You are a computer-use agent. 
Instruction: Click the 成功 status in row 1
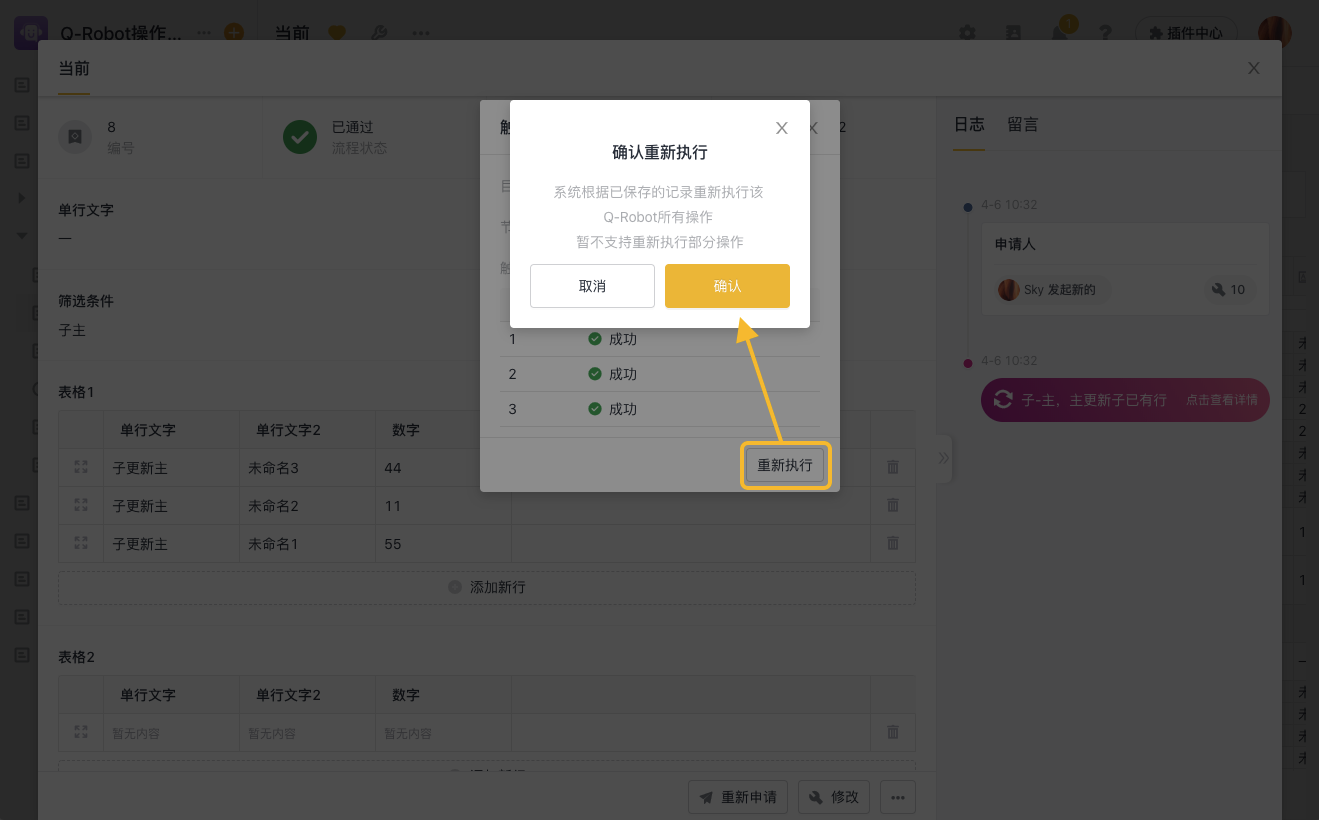(613, 339)
